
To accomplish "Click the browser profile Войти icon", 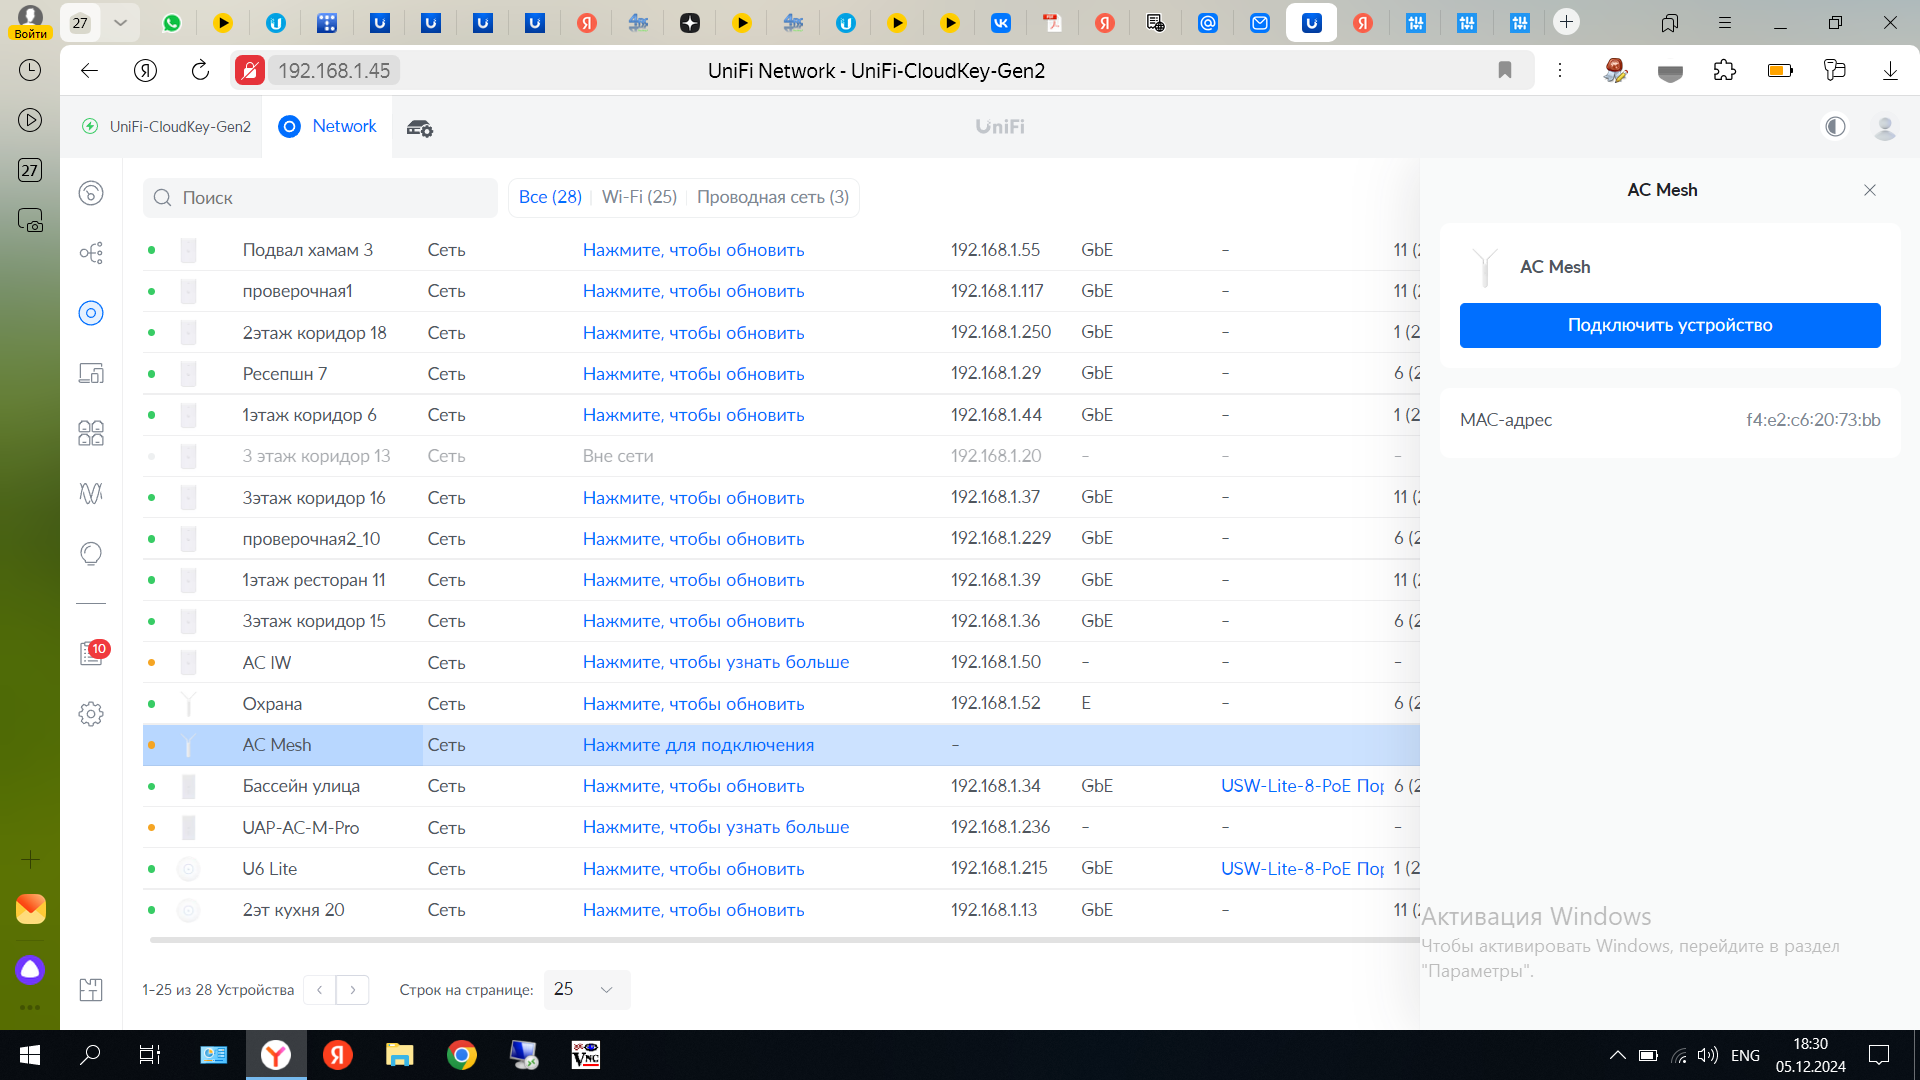I will tap(30, 22).
